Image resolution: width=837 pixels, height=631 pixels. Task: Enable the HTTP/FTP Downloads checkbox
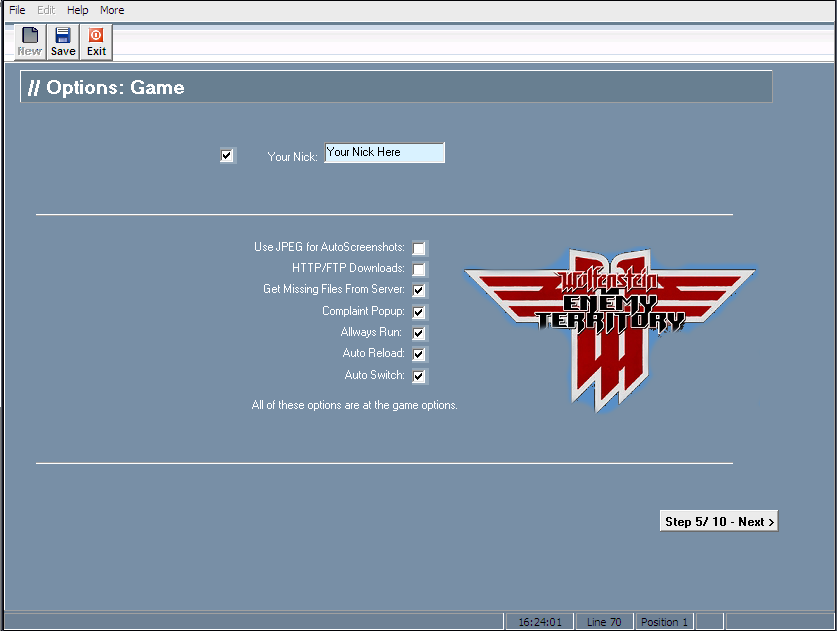point(419,269)
